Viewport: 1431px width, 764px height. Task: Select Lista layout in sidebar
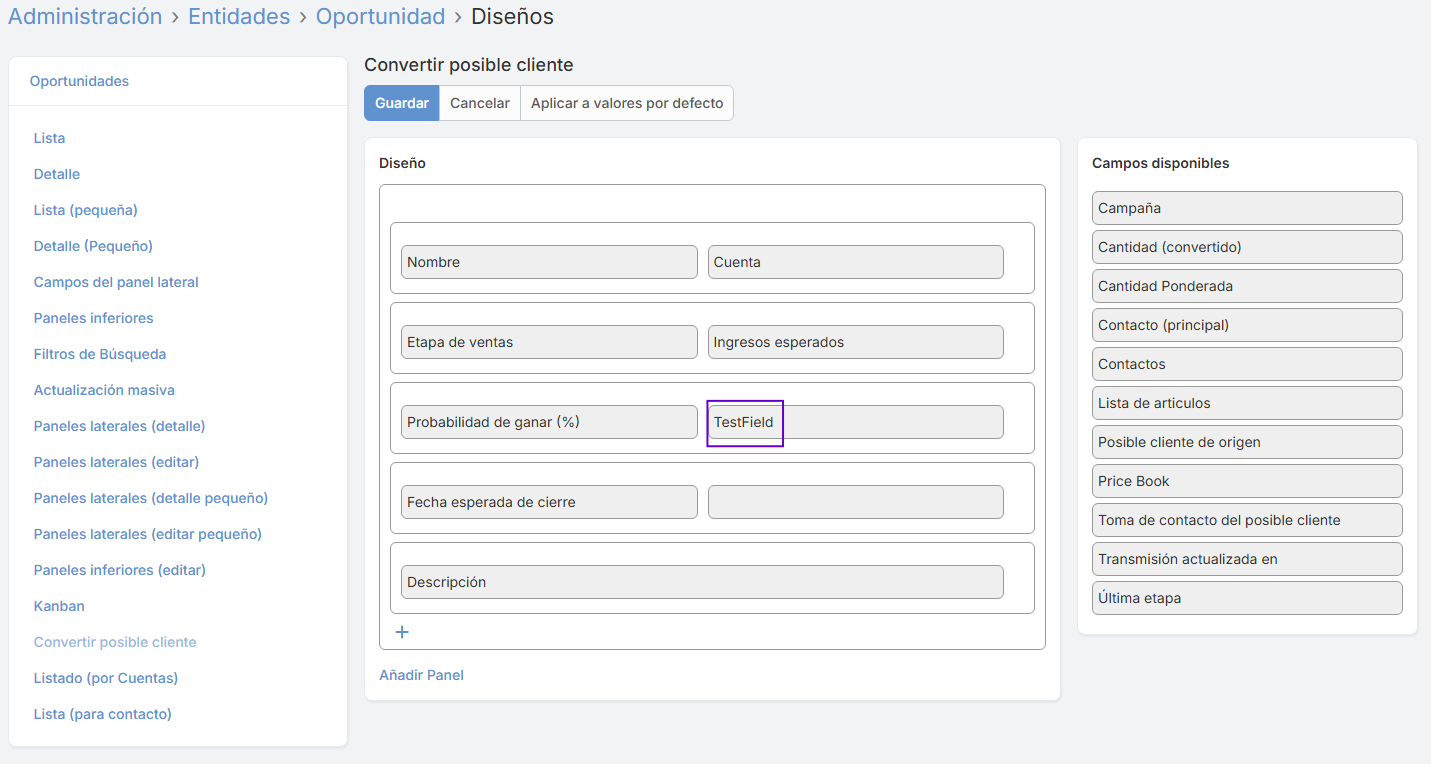49,138
